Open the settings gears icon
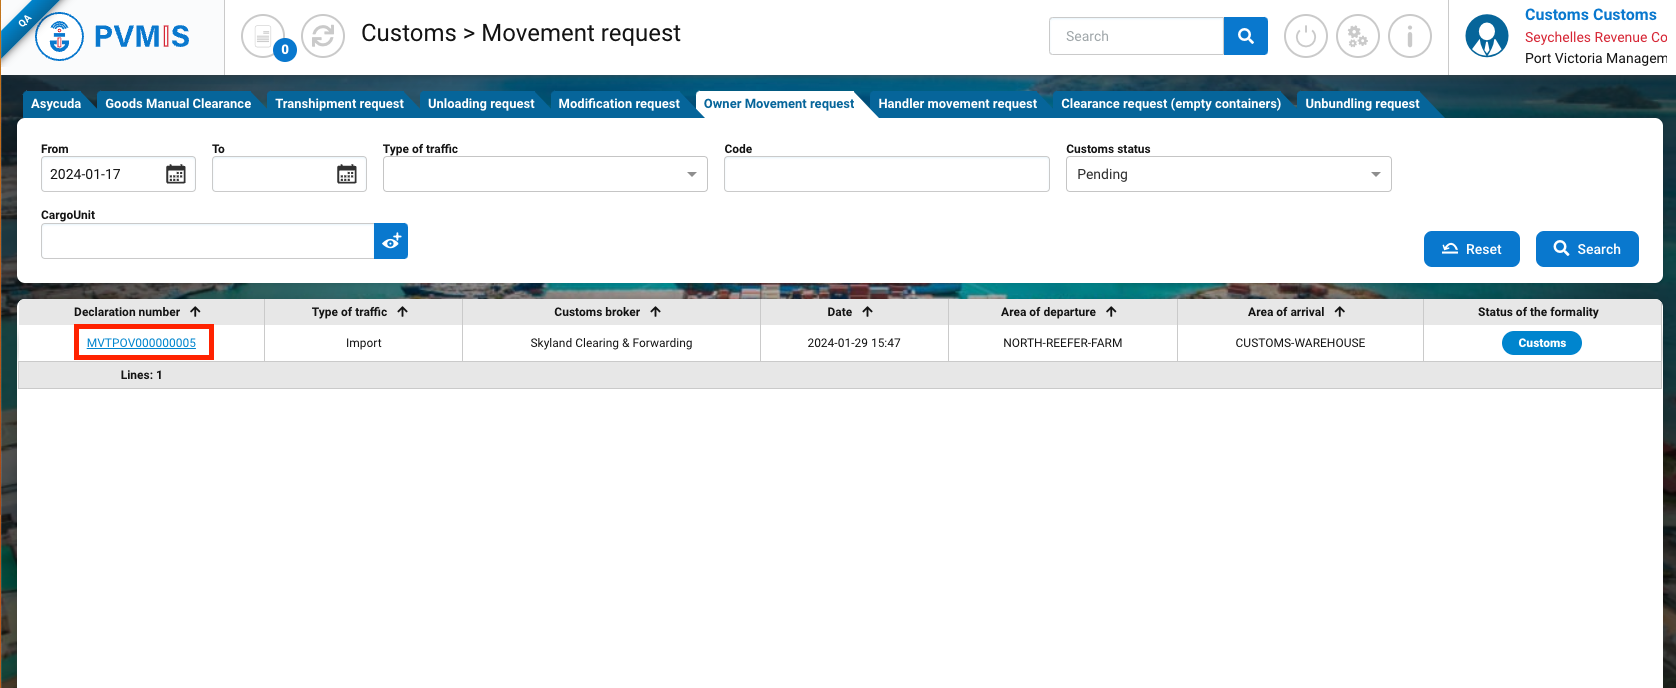 [x=1357, y=37]
